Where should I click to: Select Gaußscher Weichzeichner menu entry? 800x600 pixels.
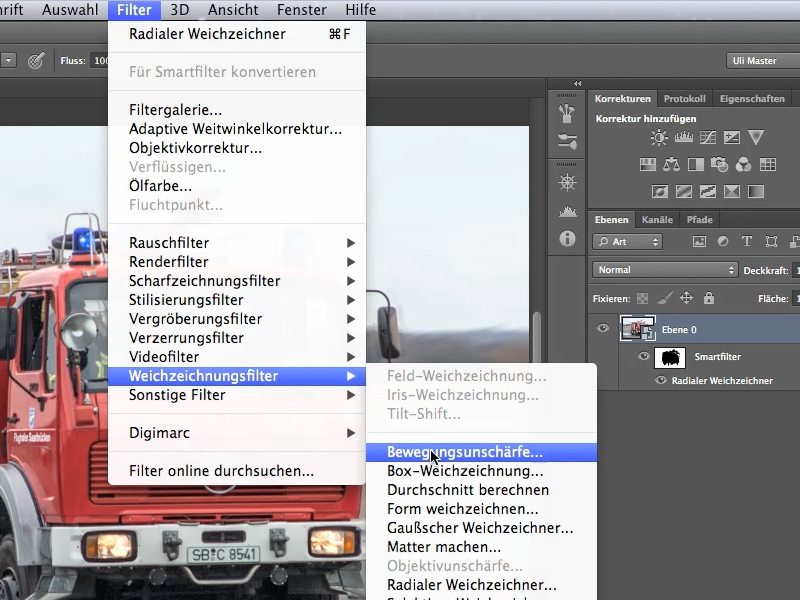pos(481,528)
